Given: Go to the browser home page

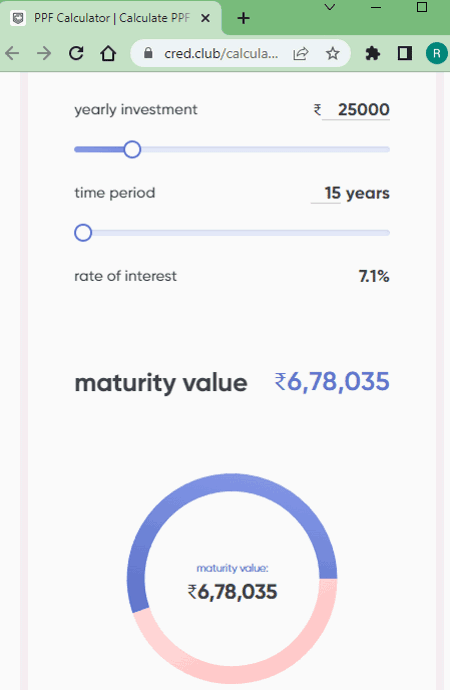Looking at the screenshot, I should click(108, 53).
